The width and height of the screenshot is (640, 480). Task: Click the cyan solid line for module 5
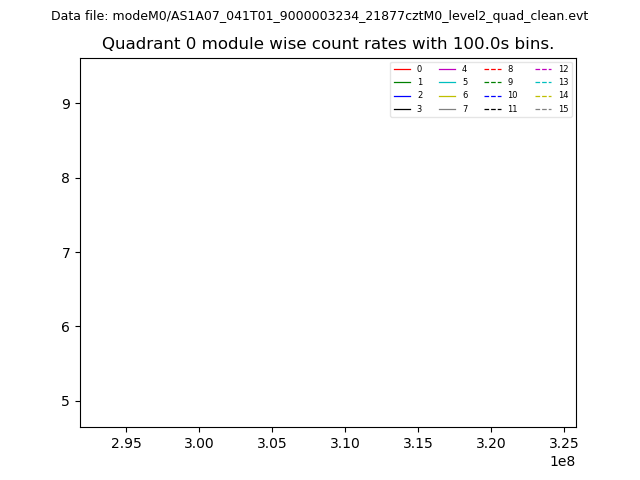[447, 82]
